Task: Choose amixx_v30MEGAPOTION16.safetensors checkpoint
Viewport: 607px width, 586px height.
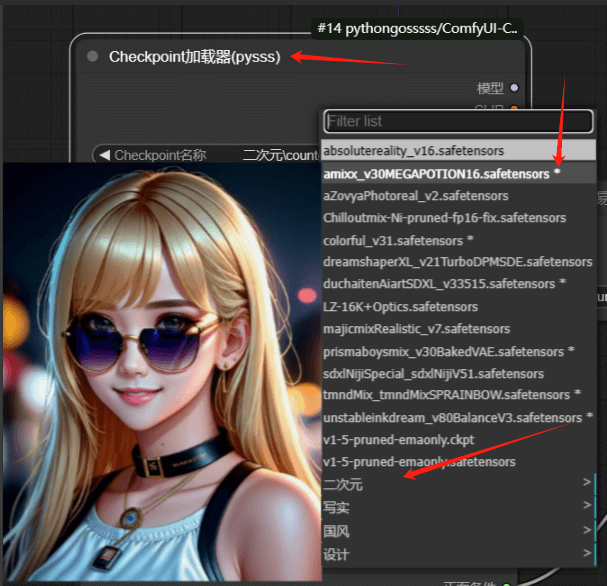Action: pos(458,174)
